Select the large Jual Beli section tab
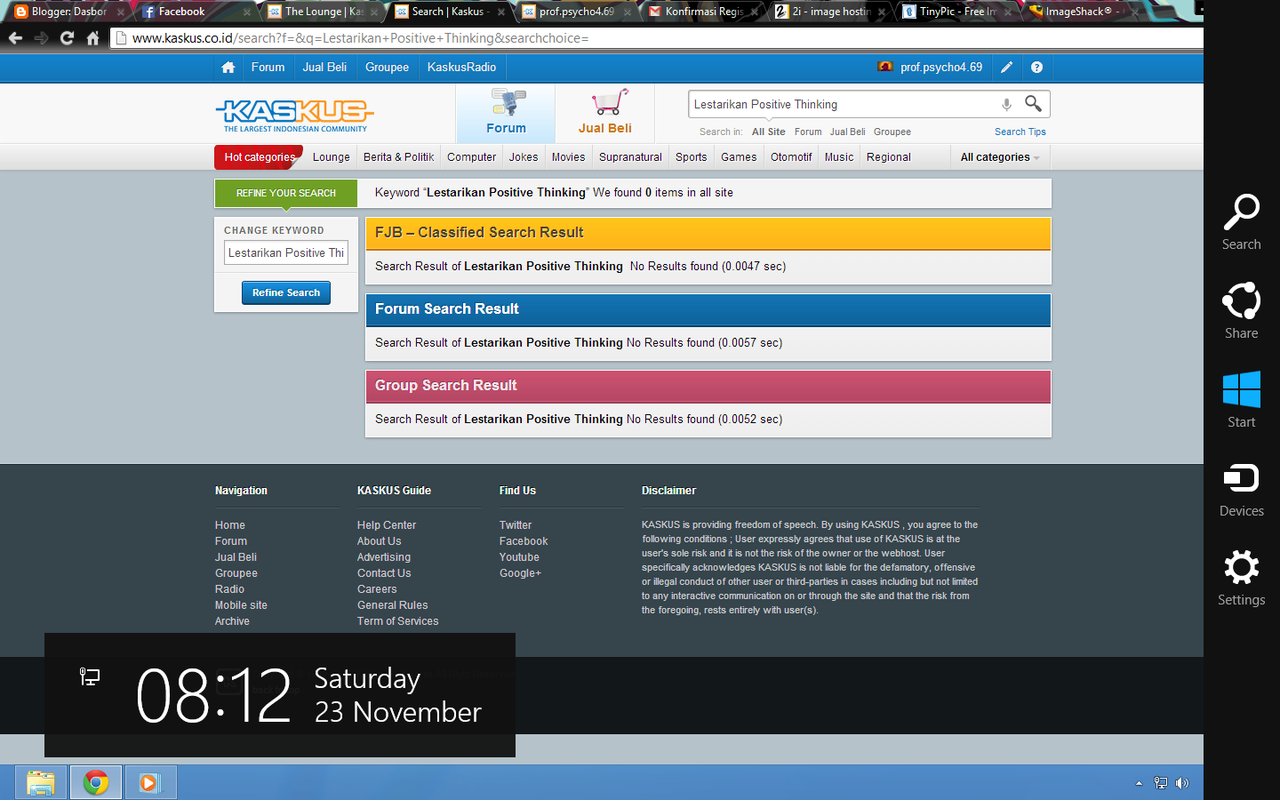 605,113
